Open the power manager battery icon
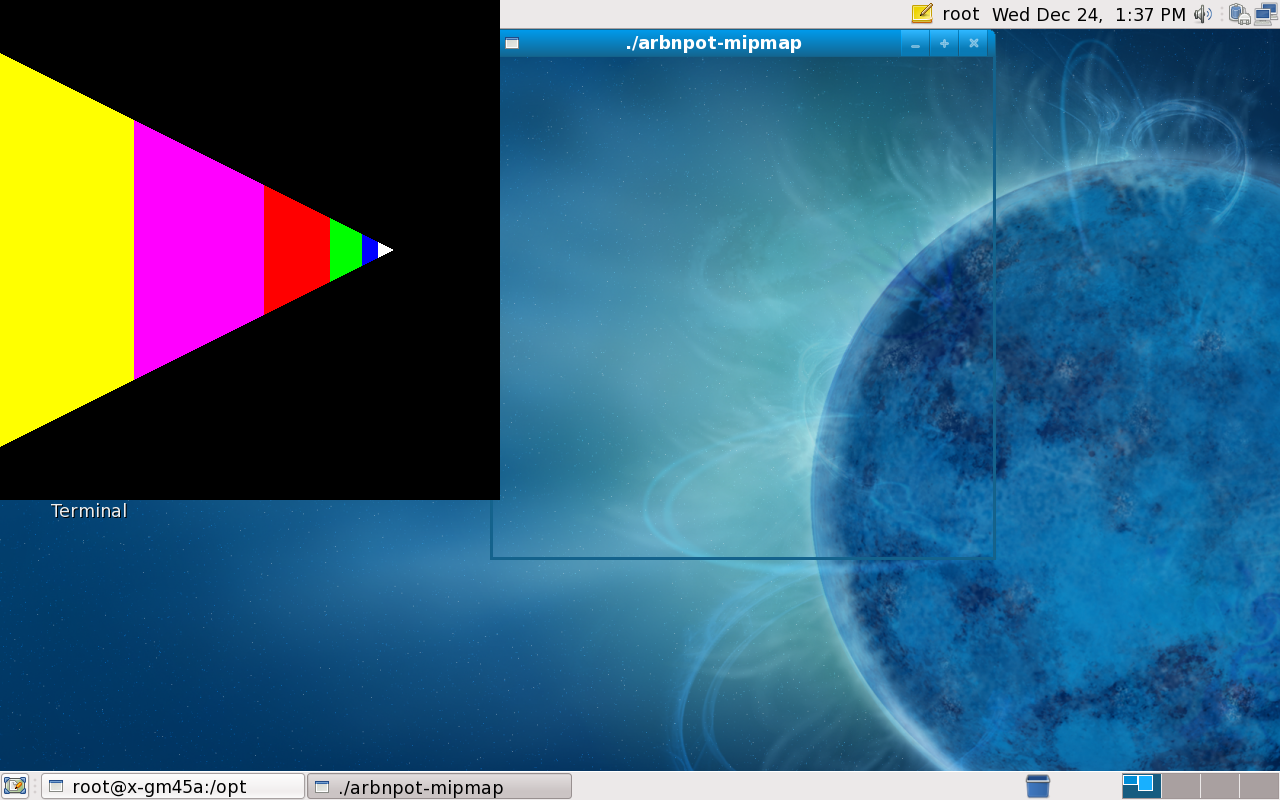The image size is (1280, 800). tap(1239, 14)
